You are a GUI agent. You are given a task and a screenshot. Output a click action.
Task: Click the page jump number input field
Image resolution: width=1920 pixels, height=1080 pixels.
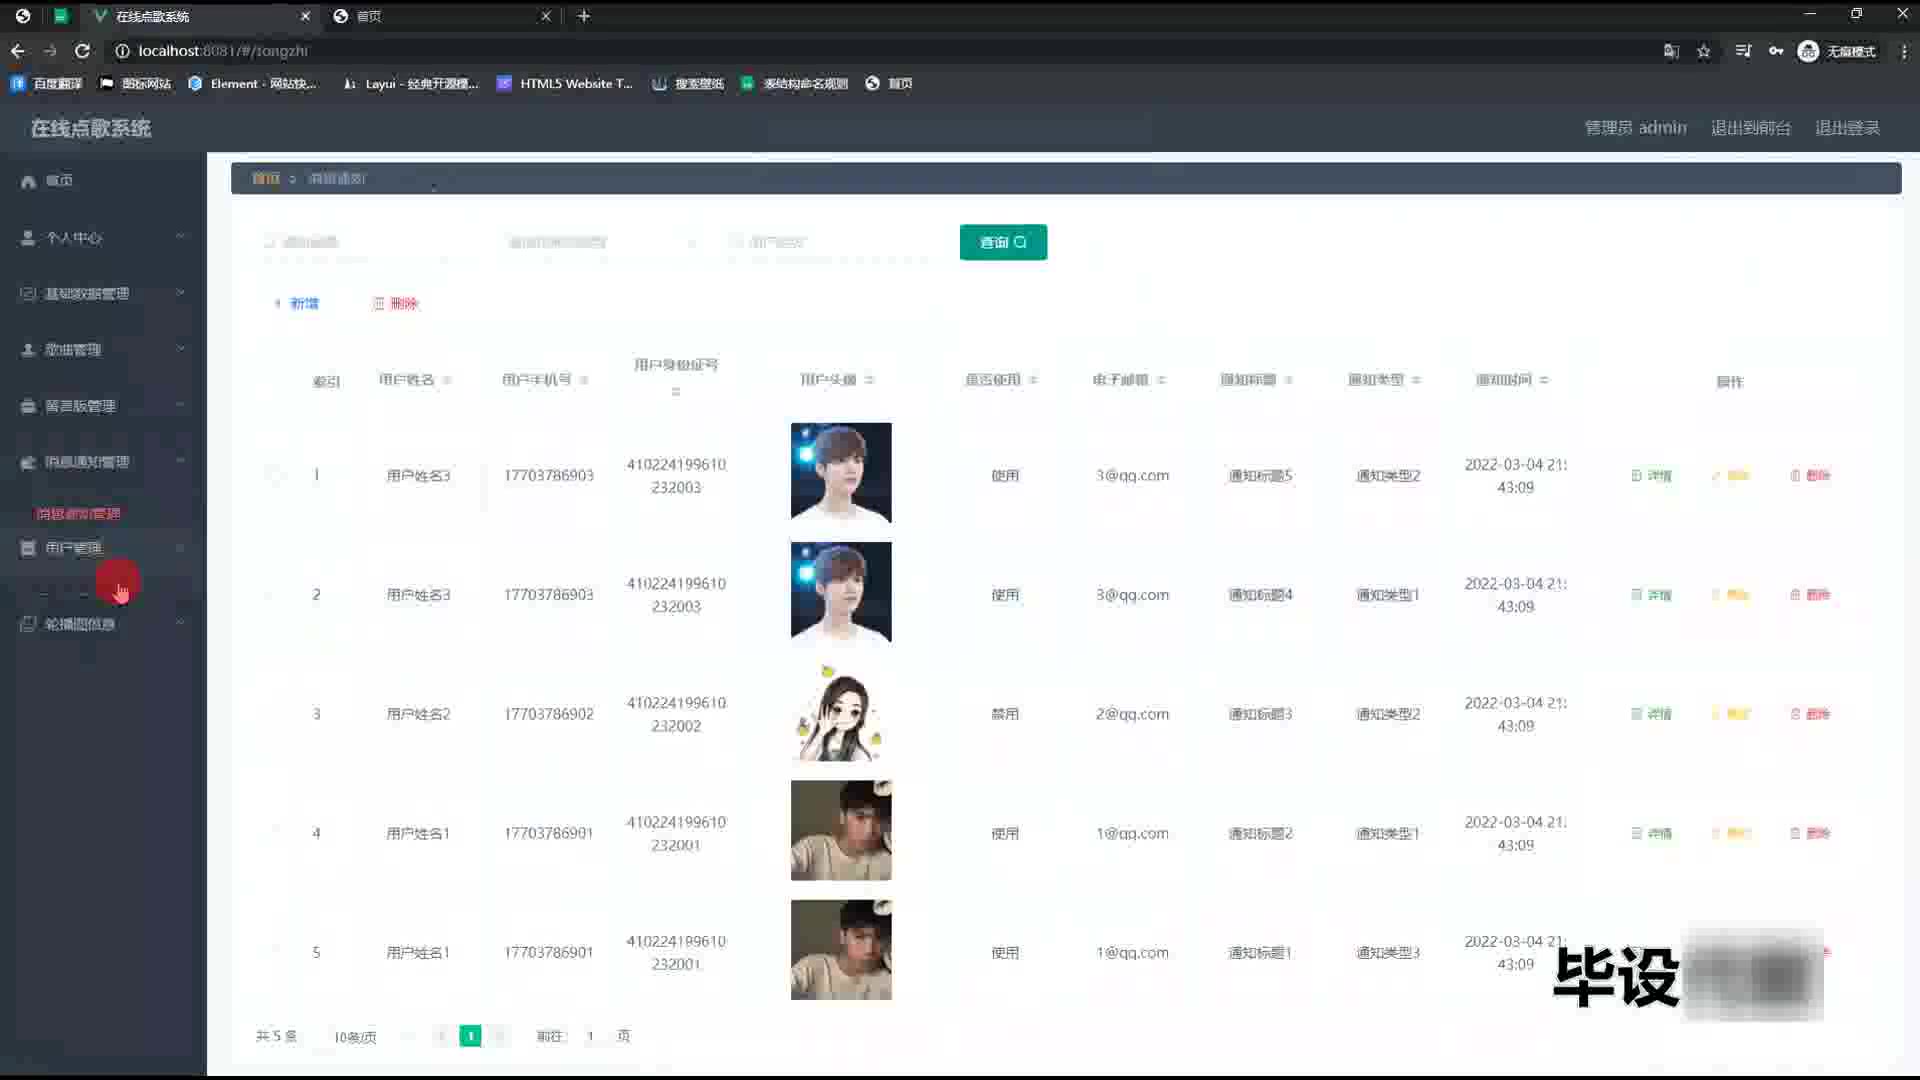(x=590, y=1037)
